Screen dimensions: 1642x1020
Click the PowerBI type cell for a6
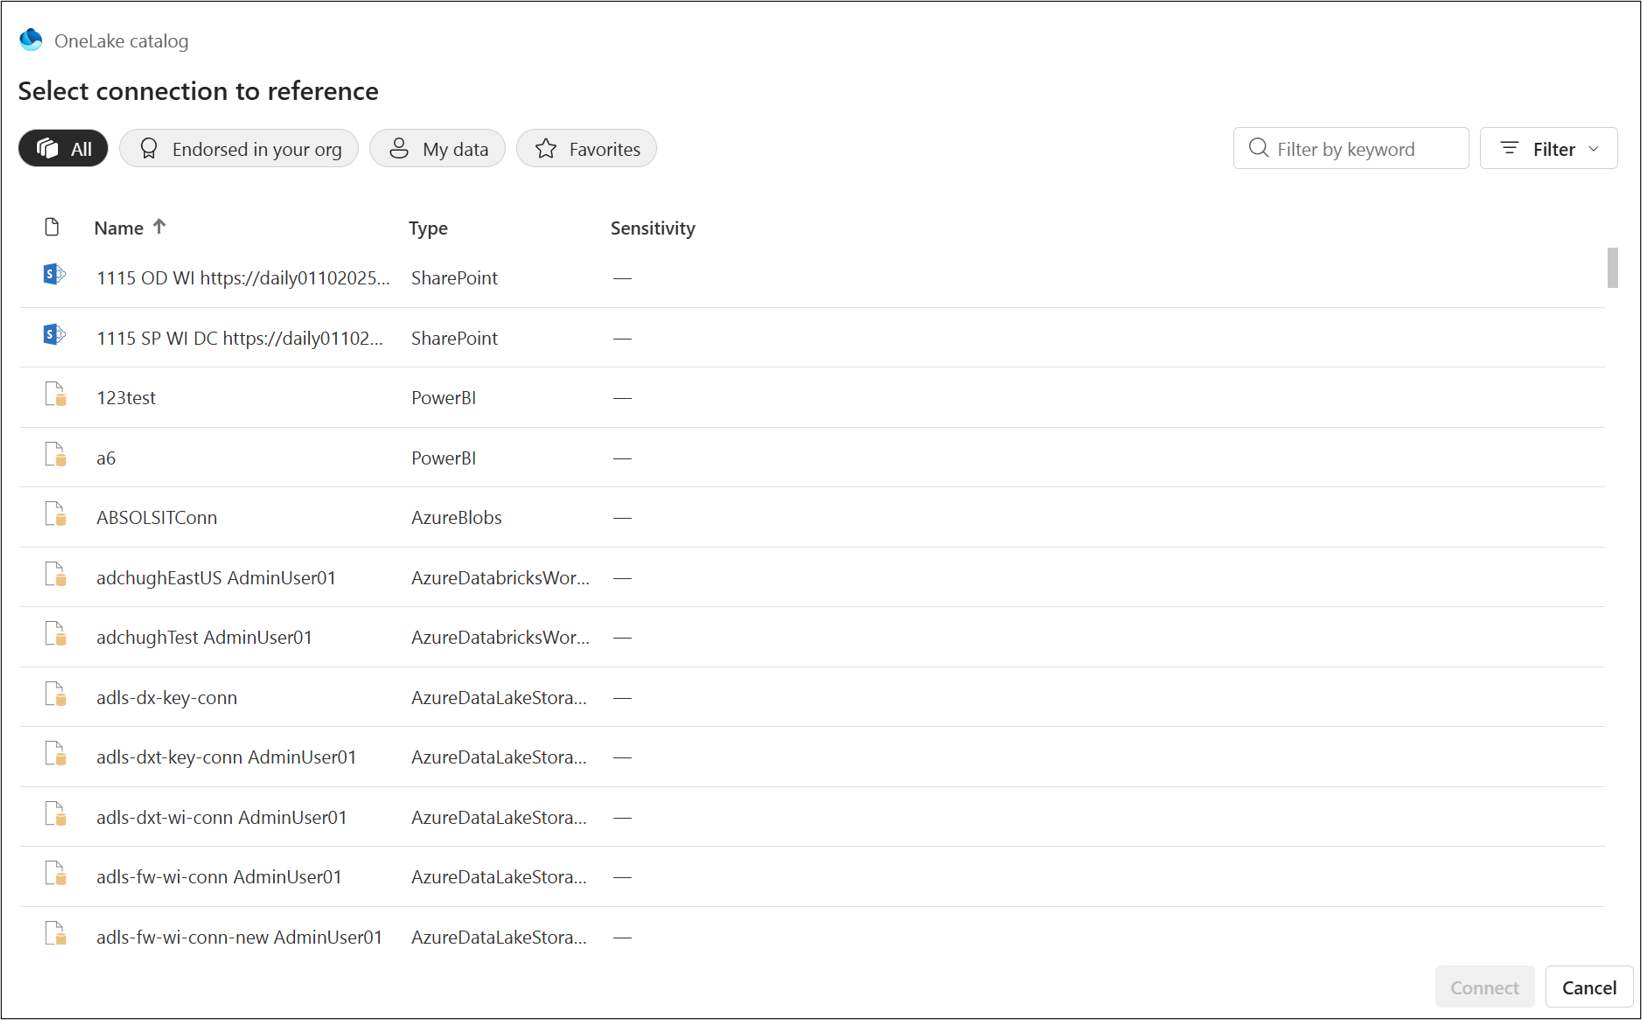[443, 458]
